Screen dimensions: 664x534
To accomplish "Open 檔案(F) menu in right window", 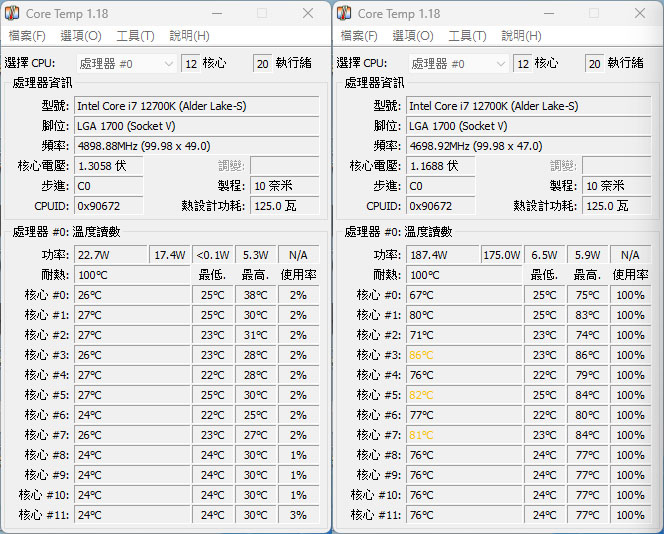I will coord(359,36).
